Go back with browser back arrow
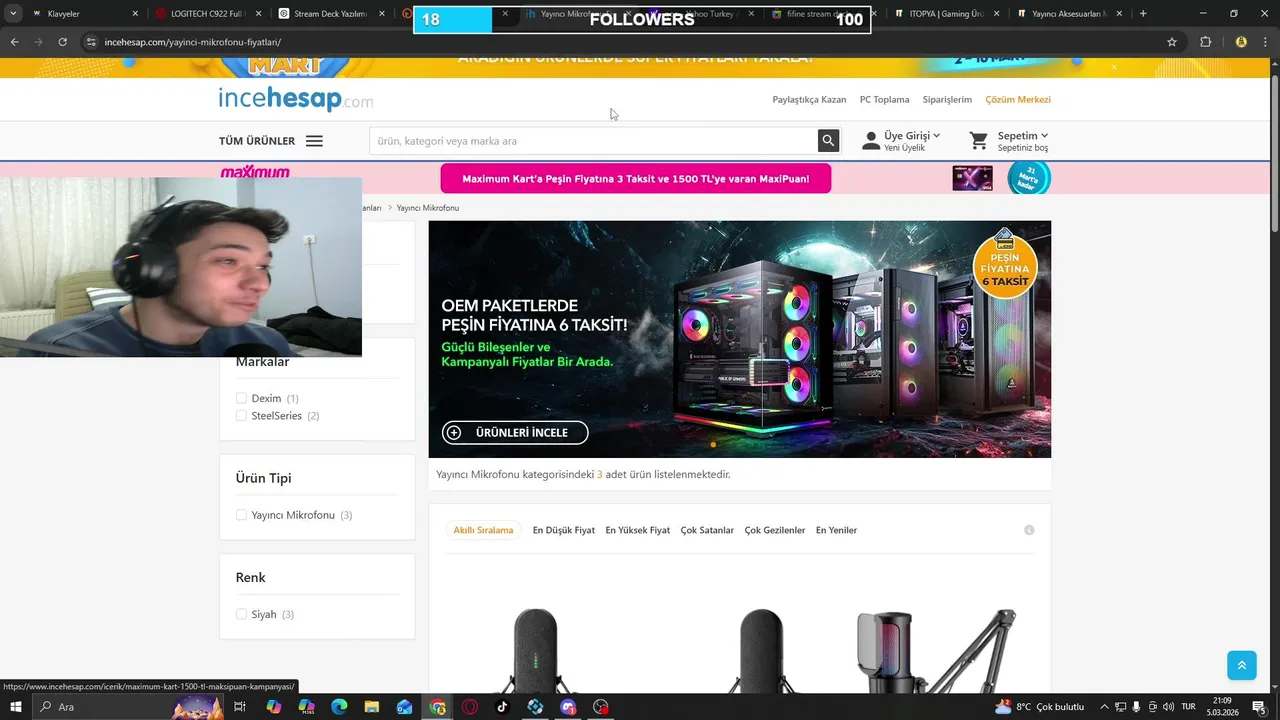 coord(14,42)
